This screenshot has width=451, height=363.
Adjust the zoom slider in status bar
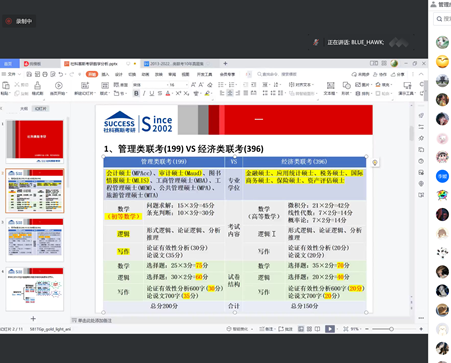pyautogui.click(x=391, y=329)
